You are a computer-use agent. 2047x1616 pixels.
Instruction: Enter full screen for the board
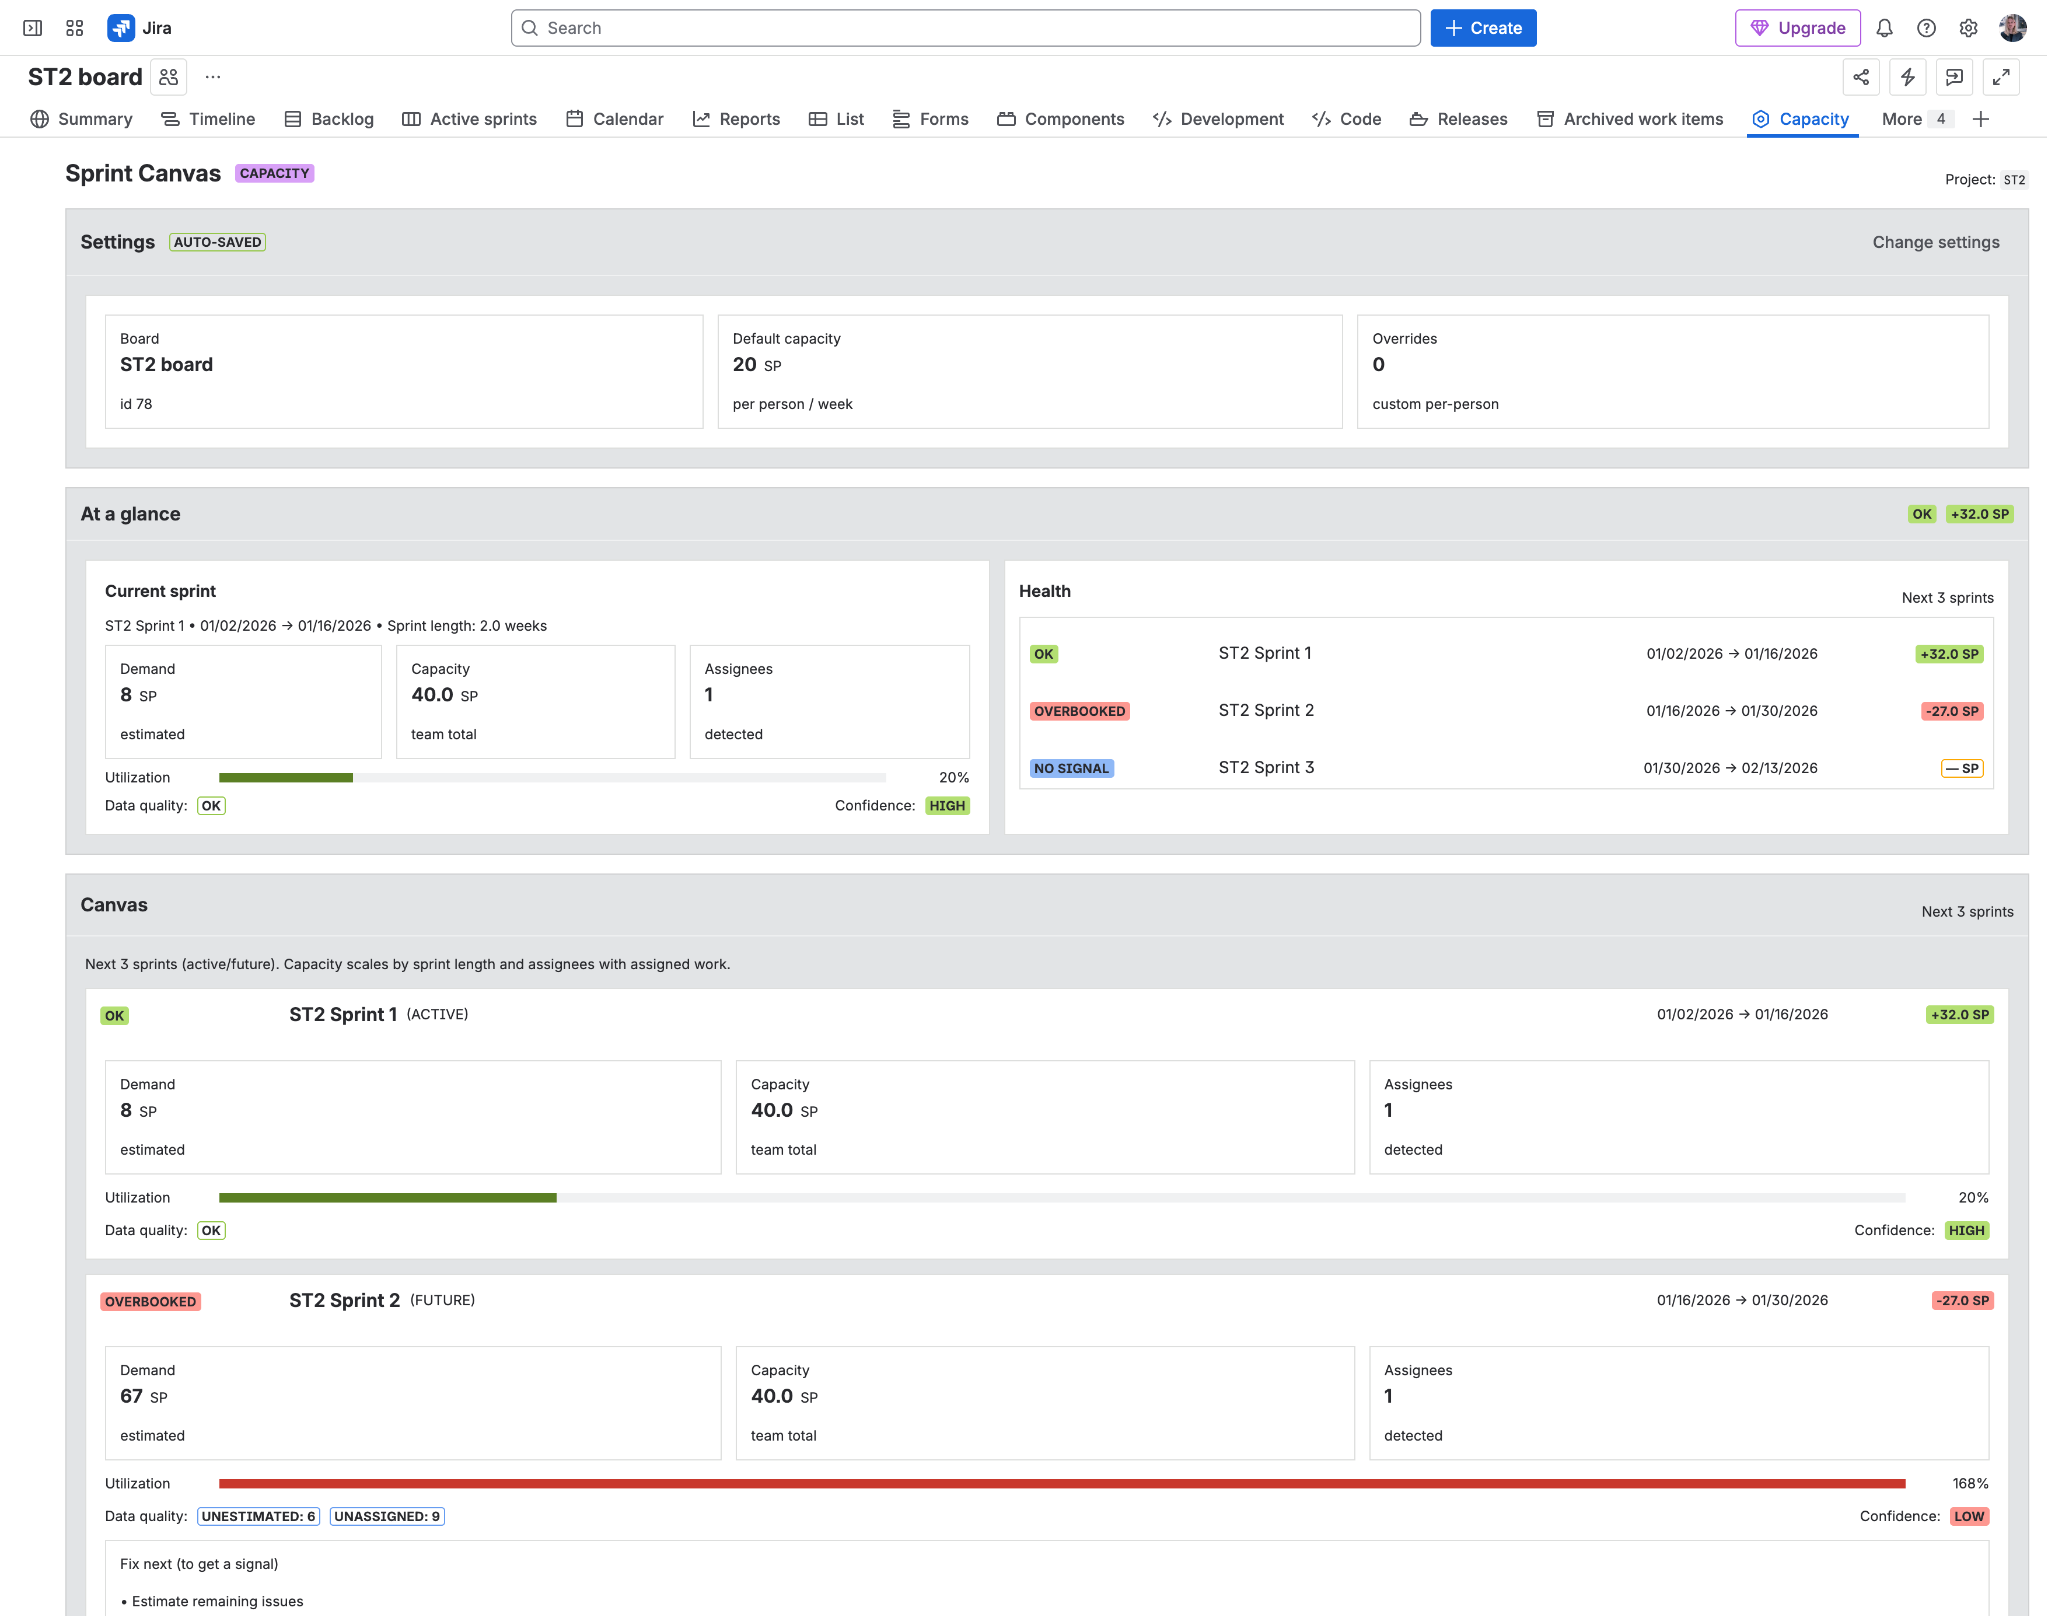[x=2001, y=77]
